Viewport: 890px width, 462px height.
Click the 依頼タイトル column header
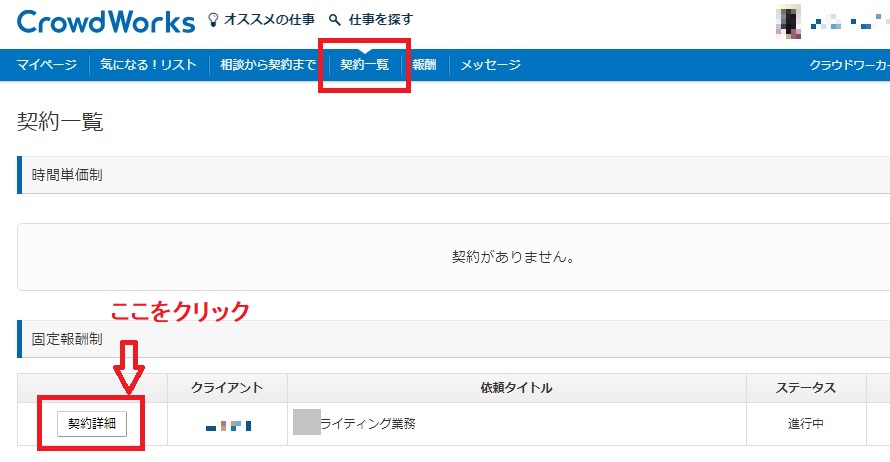pyautogui.click(x=516, y=387)
